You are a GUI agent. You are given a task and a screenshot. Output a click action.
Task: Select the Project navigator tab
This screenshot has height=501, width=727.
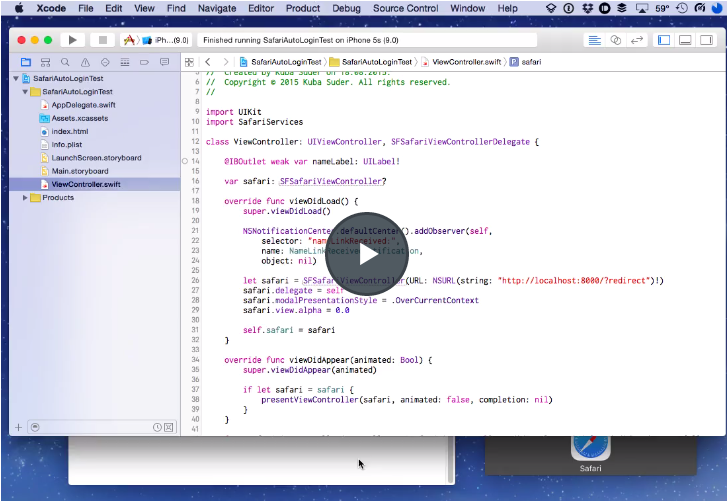tap(26, 62)
